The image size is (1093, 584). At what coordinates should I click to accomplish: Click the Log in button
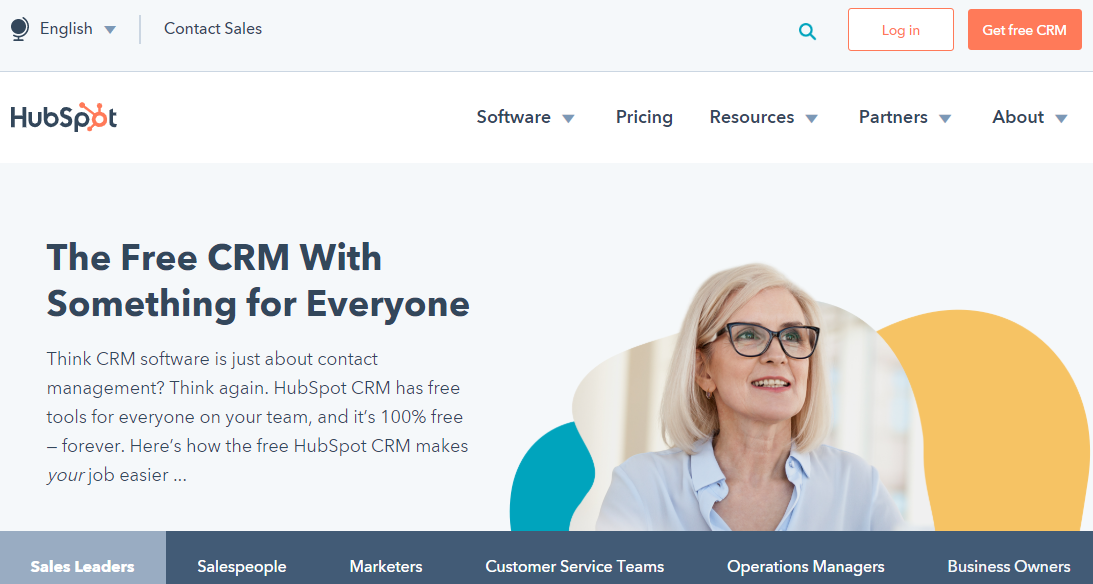[901, 30]
